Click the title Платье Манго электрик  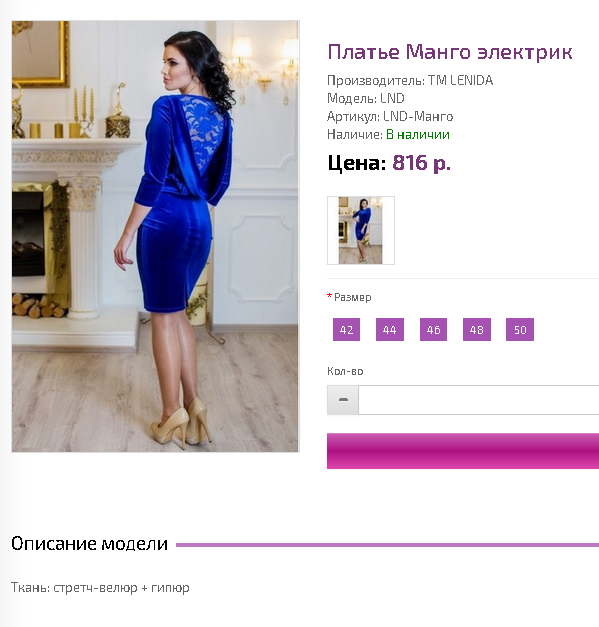click(x=450, y=52)
